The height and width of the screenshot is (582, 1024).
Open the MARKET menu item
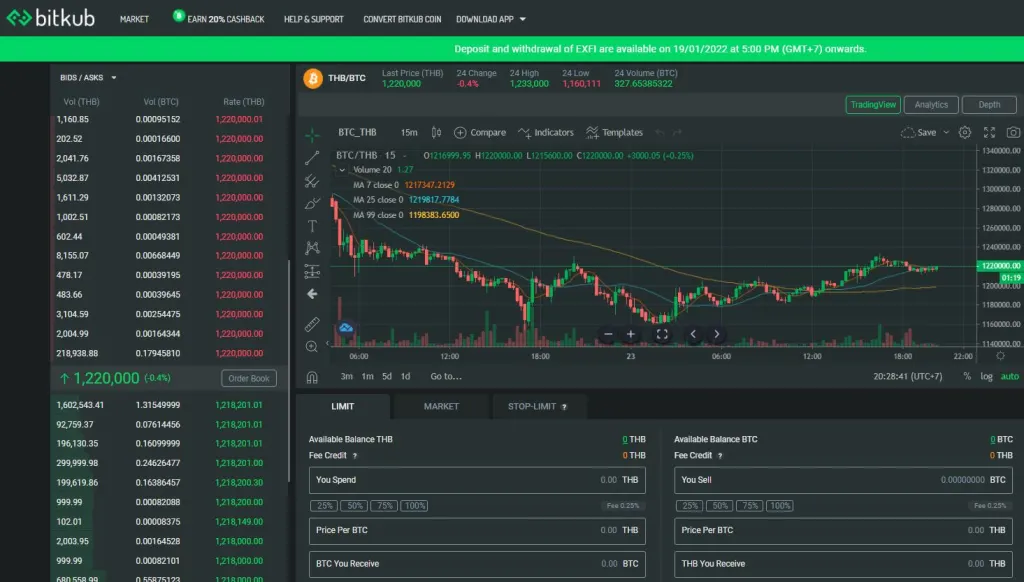tap(134, 20)
